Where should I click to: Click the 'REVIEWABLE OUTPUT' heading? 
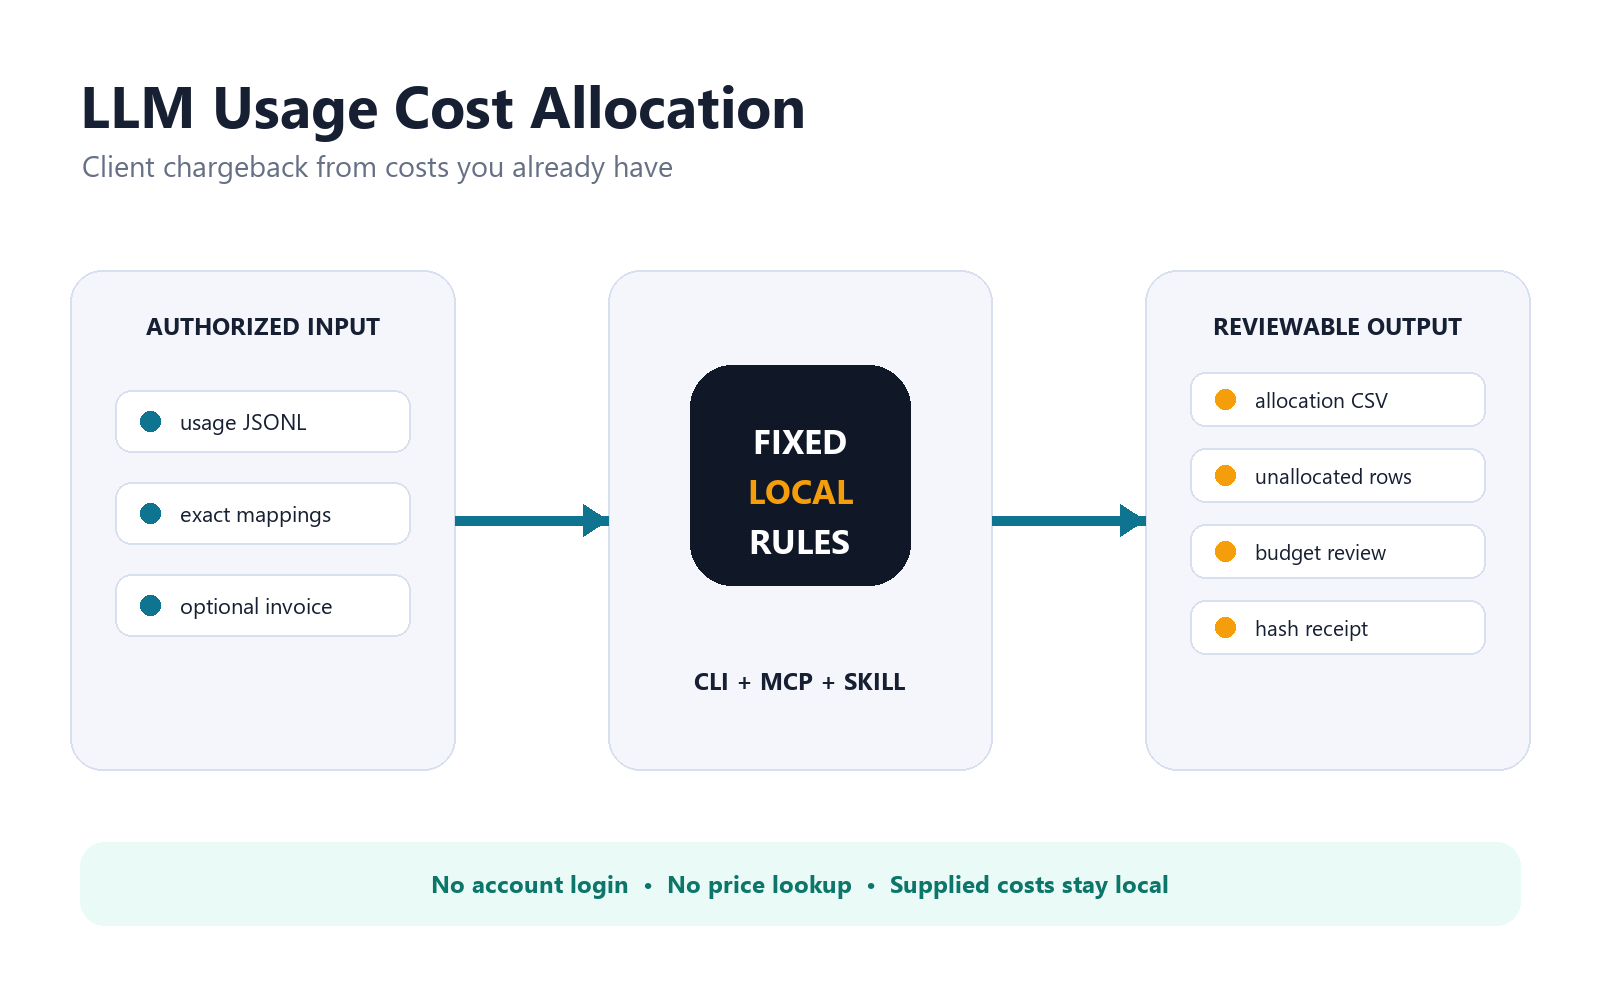click(1337, 327)
